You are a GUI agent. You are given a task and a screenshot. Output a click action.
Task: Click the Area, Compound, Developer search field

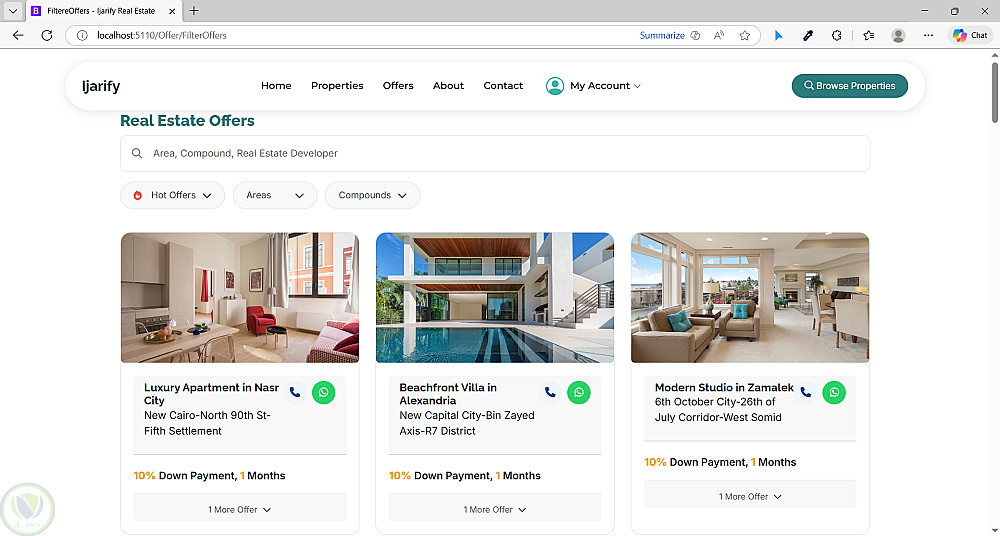click(x=495, y=153)
